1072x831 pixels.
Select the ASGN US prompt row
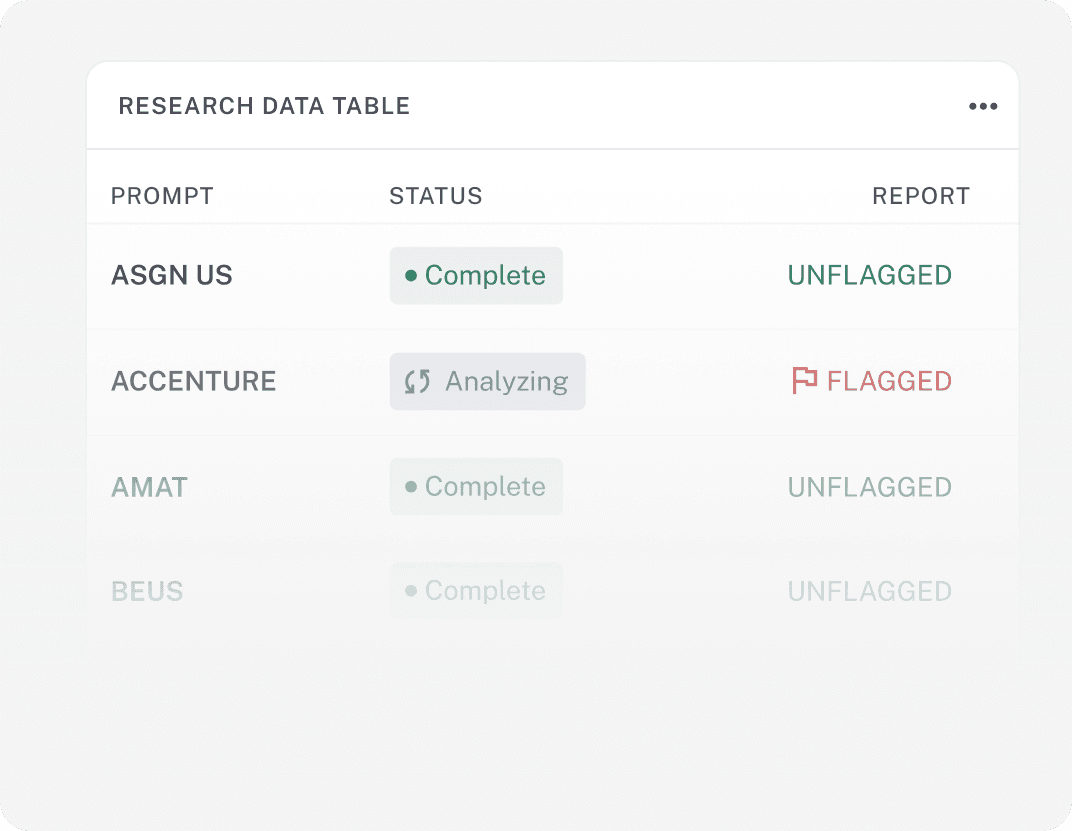pyautogui.click(x=552, y=276)
